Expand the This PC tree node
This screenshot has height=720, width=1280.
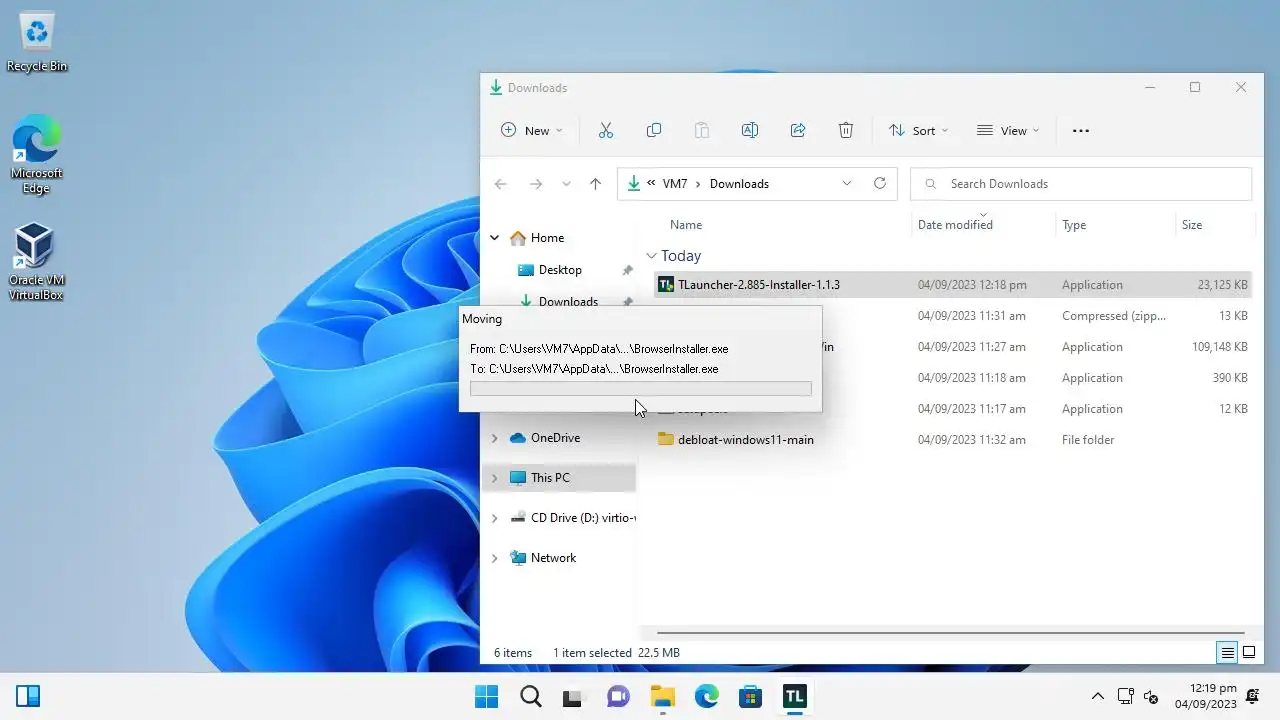(x=494, y=478)
